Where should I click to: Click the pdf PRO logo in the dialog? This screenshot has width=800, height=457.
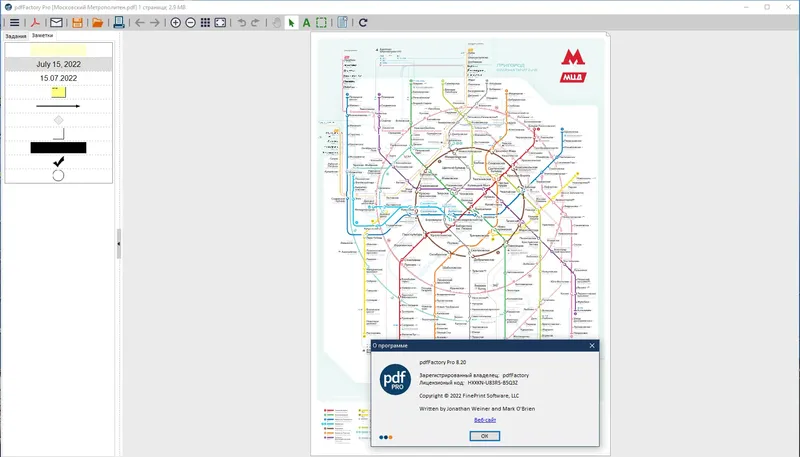point(395,379)
